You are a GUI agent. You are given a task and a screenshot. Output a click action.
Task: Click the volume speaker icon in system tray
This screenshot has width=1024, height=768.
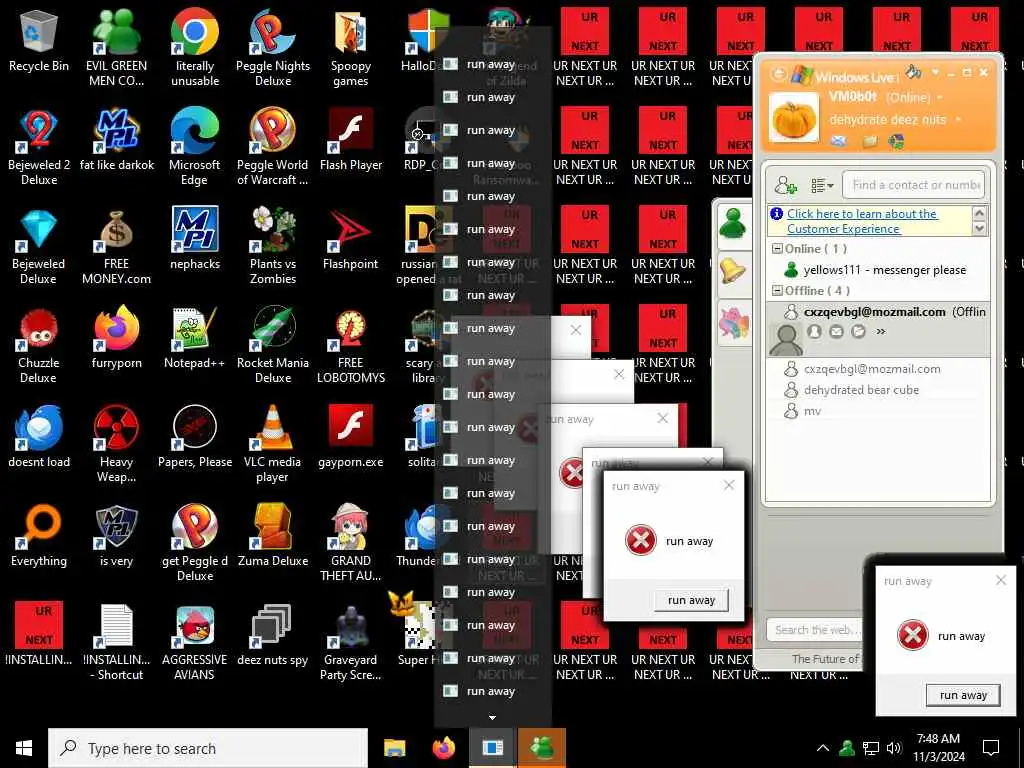[x=894, y=748]
